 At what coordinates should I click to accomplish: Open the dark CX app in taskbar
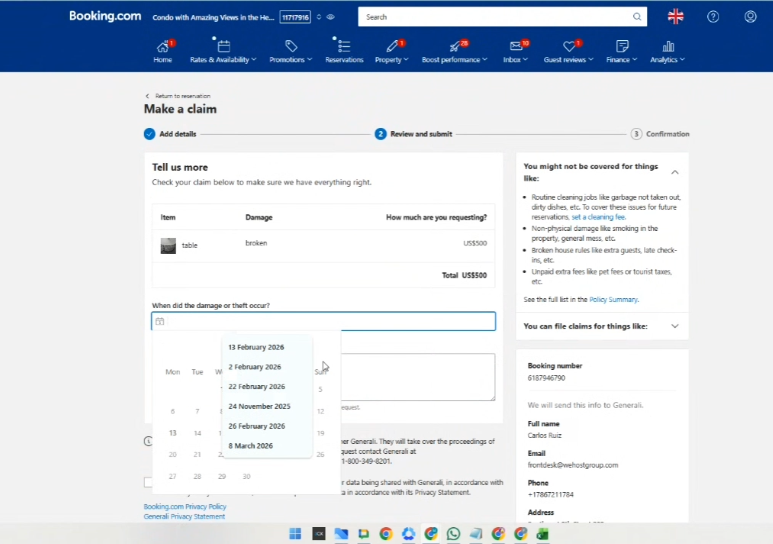[x=318, y=533]
